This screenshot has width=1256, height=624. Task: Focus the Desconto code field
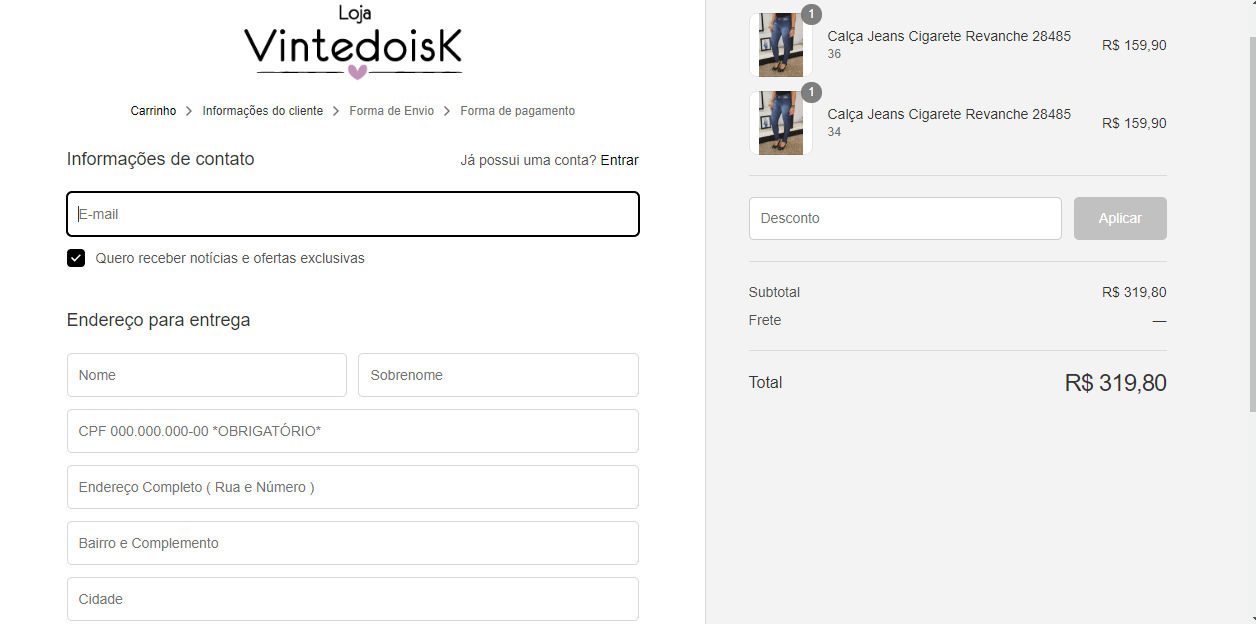pyautogui.click(x=905, y=218)
